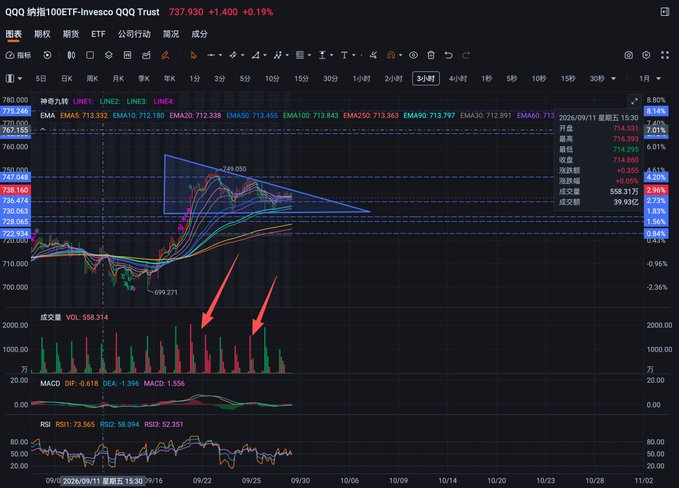This screenshot has height=488, width=679.
Task: Select the T text annotation tool
Action: (x=344, y=55)
